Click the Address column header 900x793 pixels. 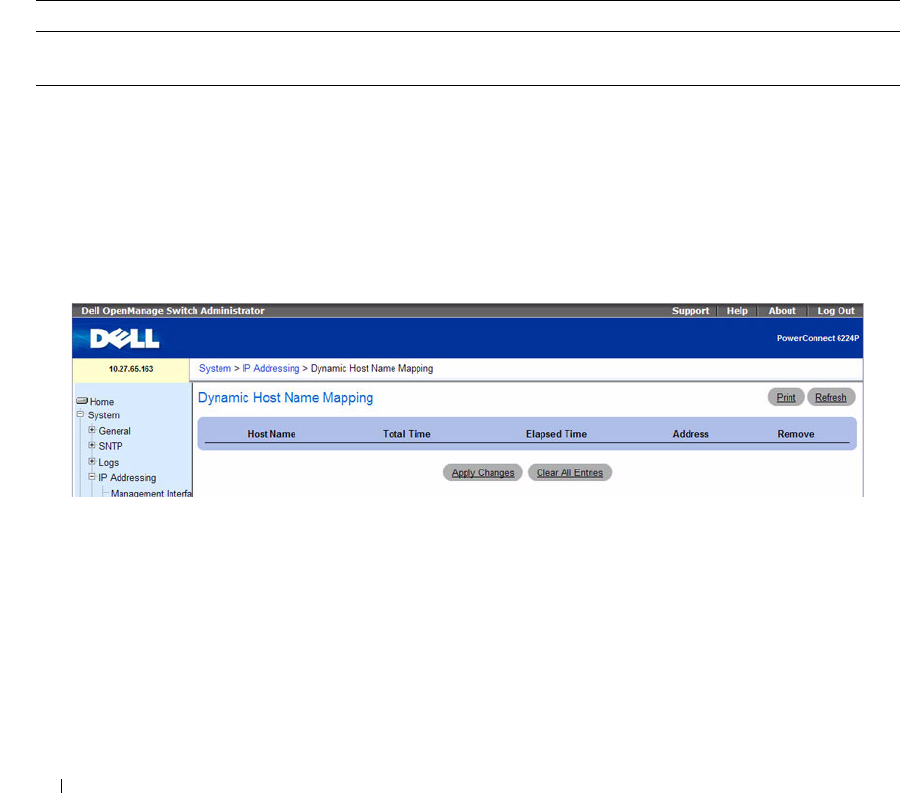[690, 434]
